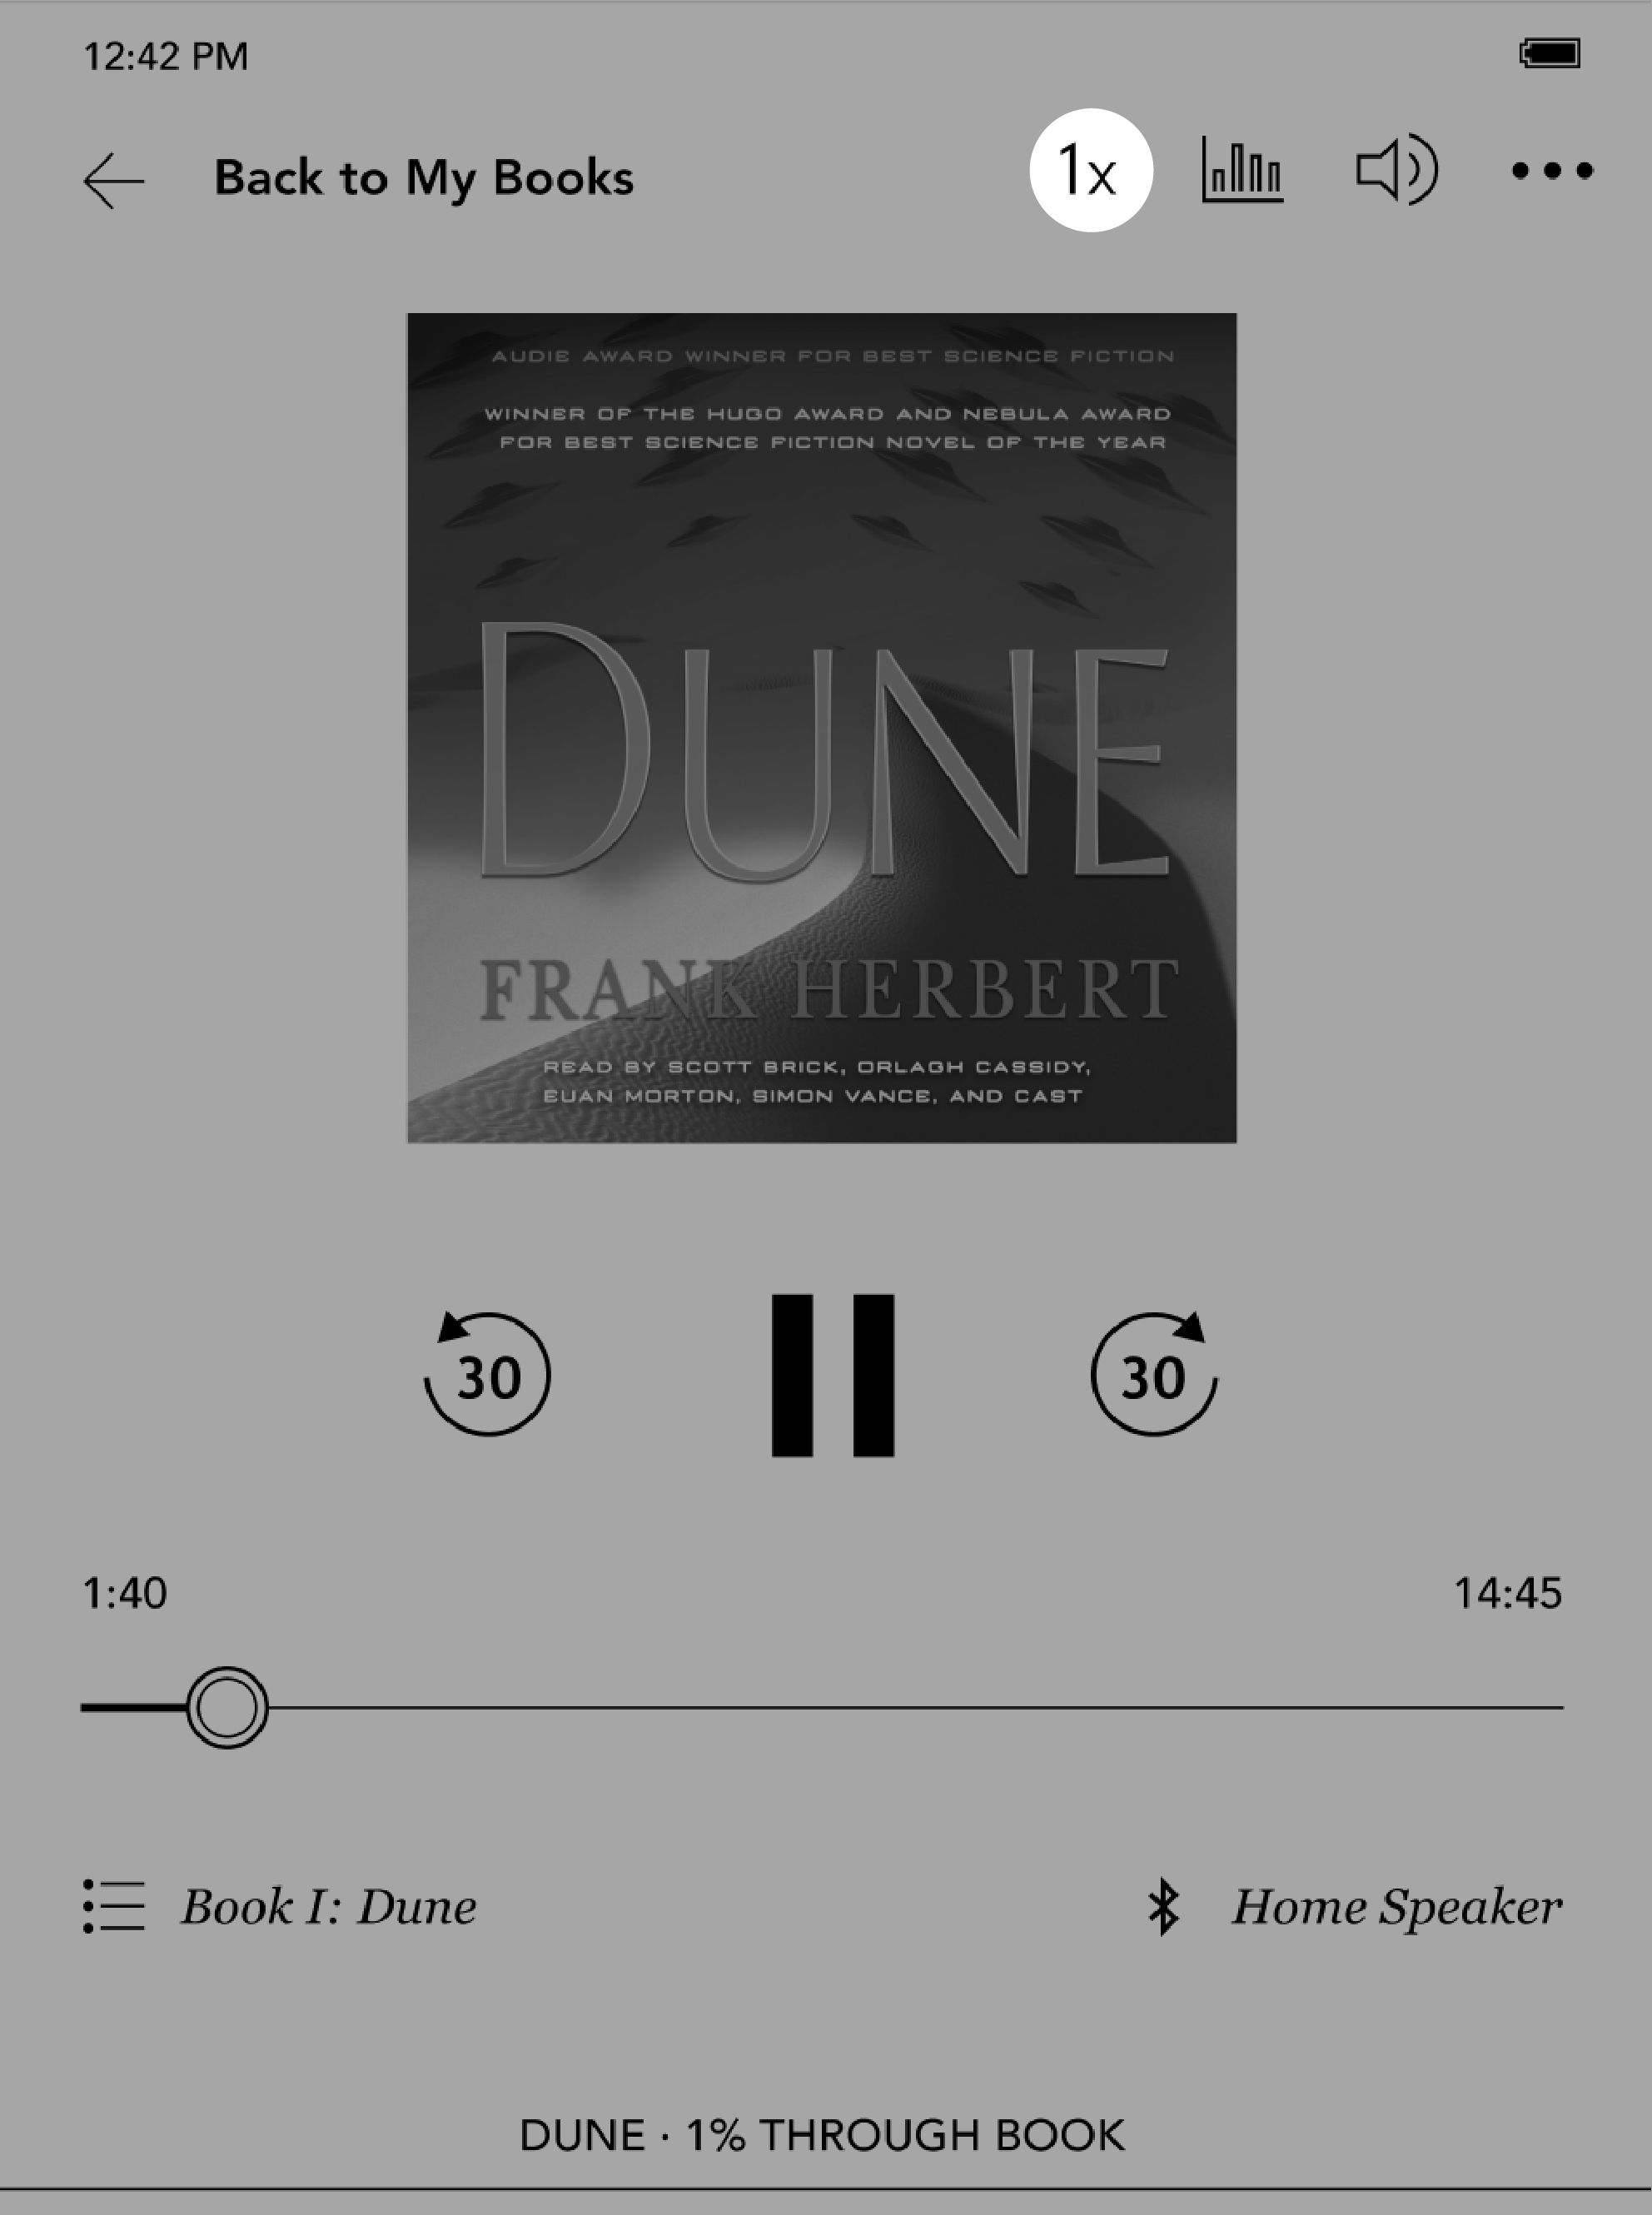Toggle audio output to Home Speaker
Screen dimensions: 1652x2215
(x=1359, y=1906)
